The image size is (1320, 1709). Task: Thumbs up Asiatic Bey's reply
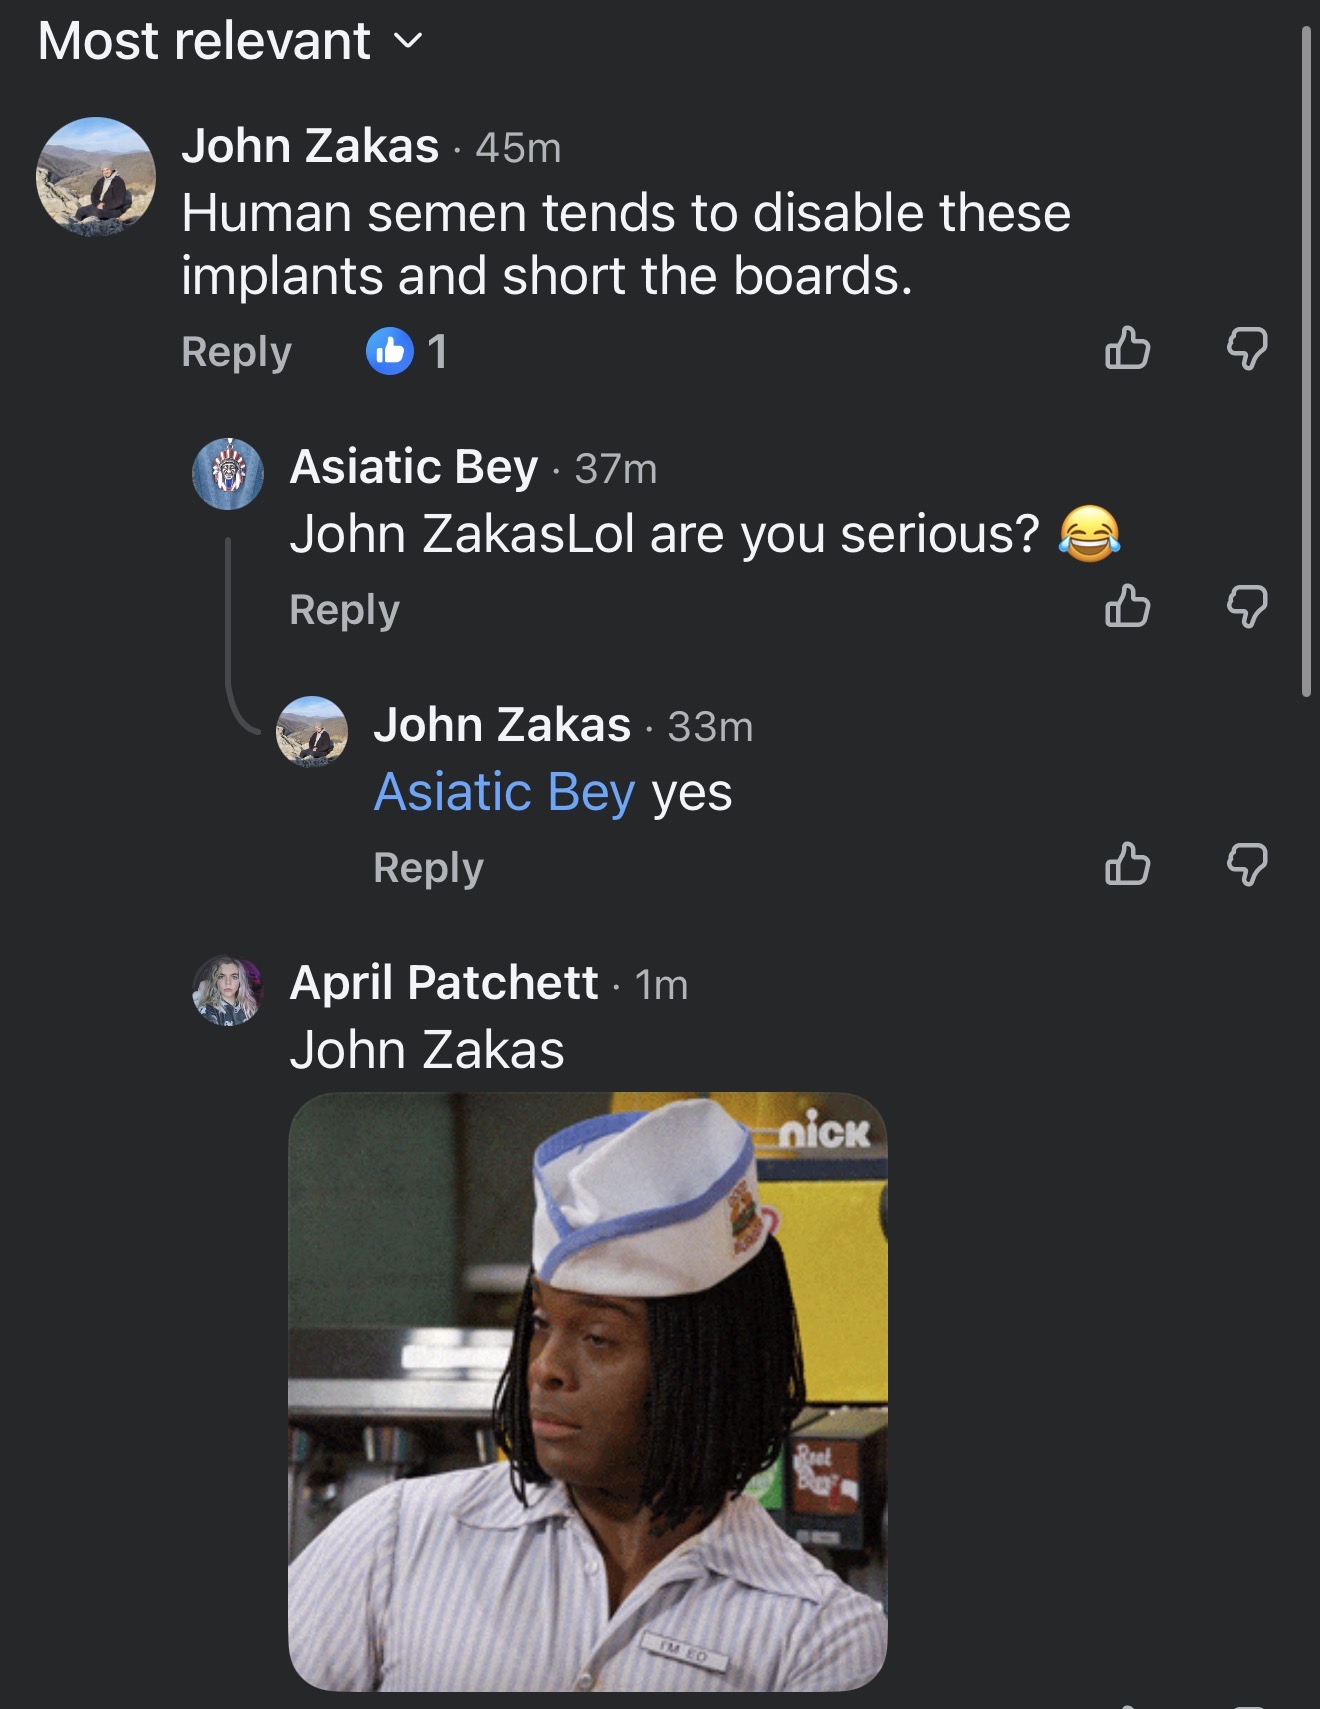click(x=1127, y=606)
